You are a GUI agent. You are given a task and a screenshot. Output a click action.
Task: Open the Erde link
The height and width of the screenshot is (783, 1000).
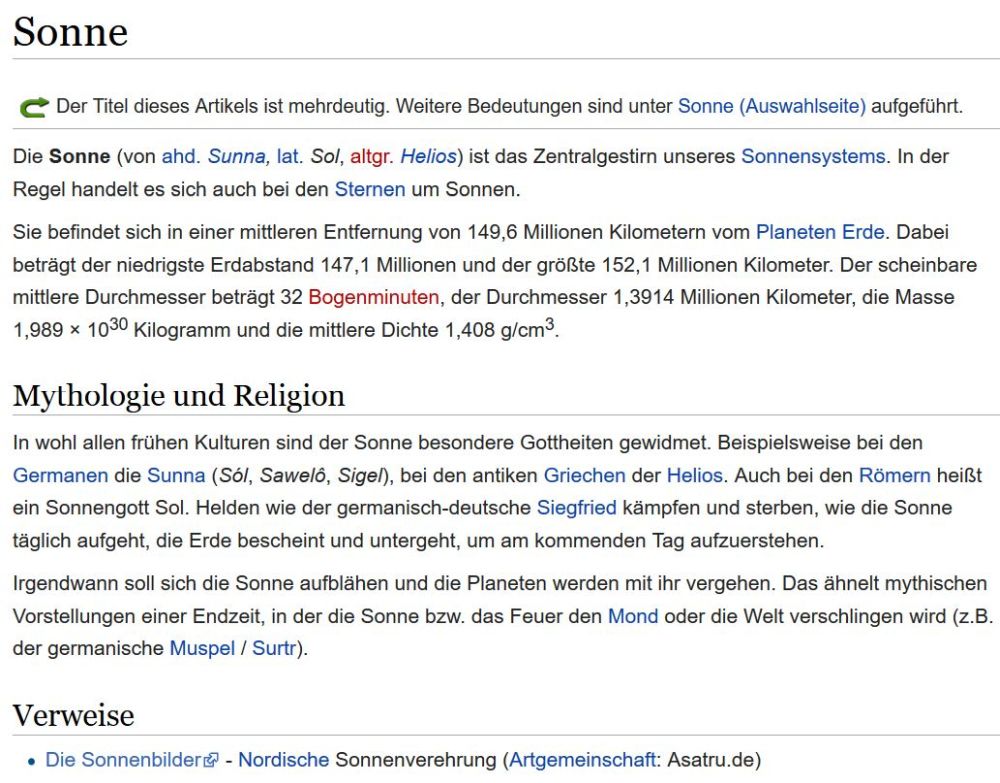864,232
